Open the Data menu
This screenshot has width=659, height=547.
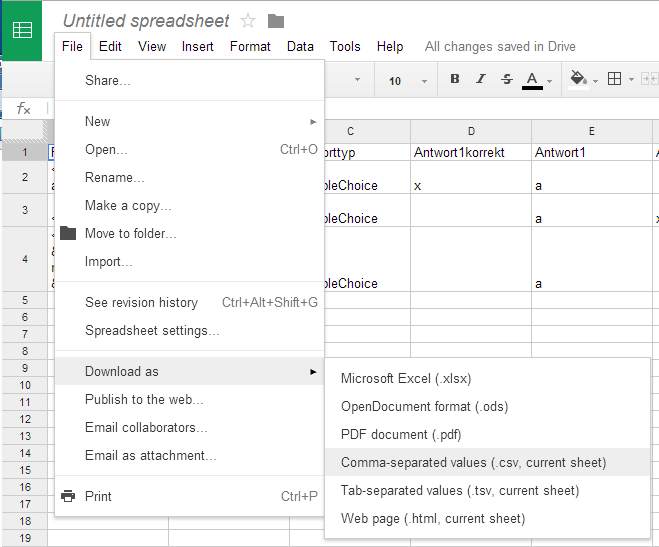pyautogui.click(x=300, y=46)
